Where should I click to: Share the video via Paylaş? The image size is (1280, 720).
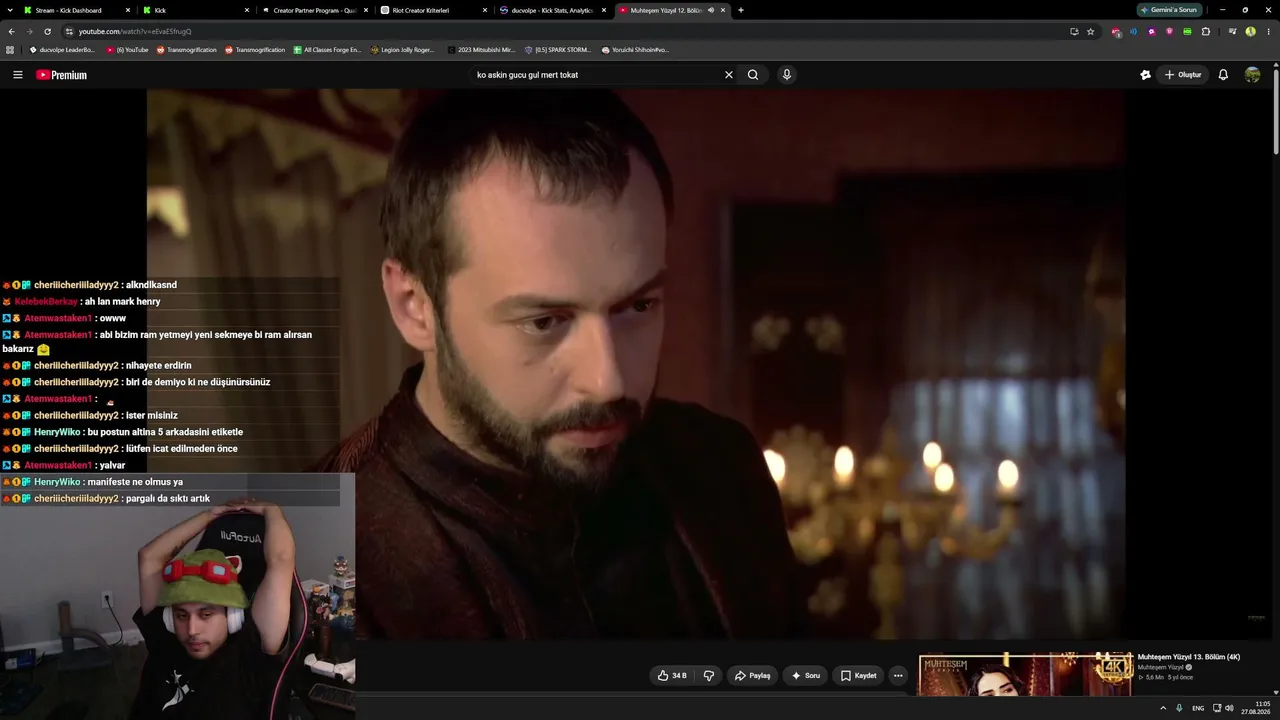[752, 676]
